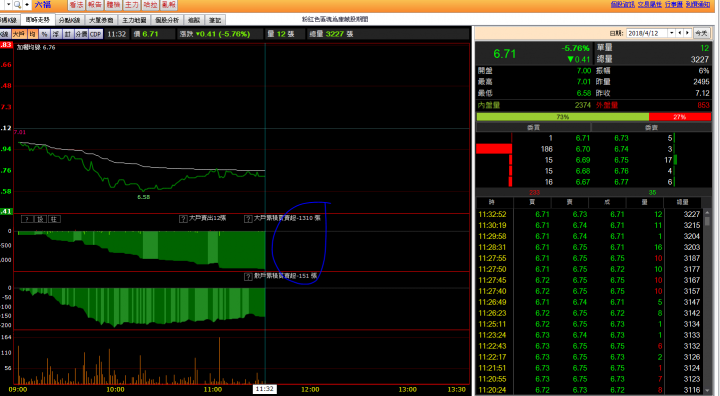Click the magnifier search icon
Screen dimensions: 720x396
click(17, 5)
